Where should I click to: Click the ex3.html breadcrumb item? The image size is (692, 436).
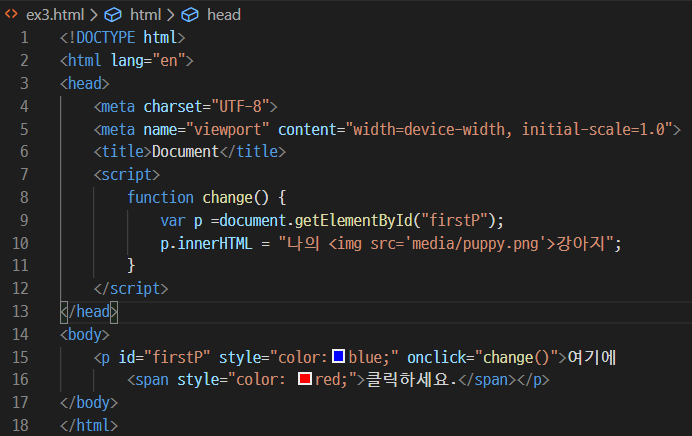pyautogui.click(x=55, y=15)
